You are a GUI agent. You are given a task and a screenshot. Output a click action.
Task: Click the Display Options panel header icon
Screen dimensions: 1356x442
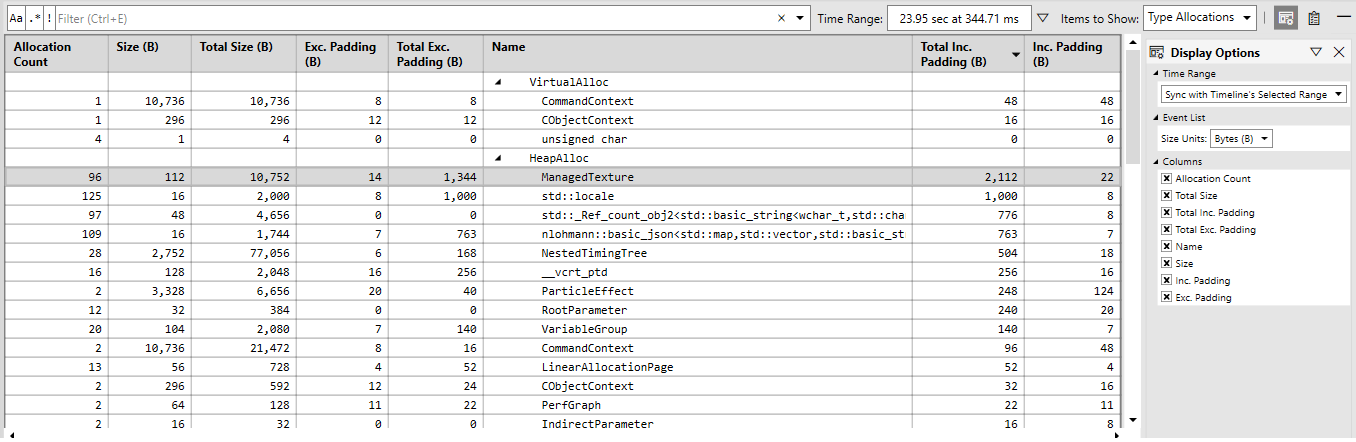[x=1157, y=52]
